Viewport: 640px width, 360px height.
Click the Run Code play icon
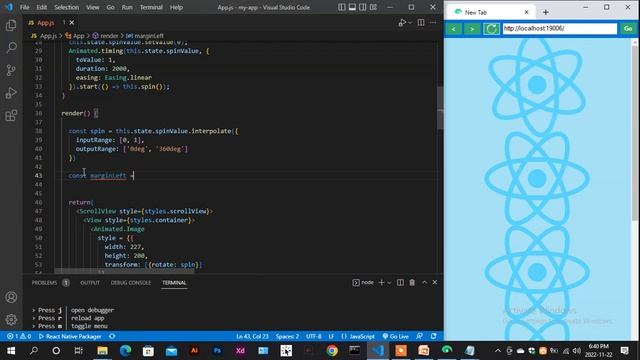point(402,22)
